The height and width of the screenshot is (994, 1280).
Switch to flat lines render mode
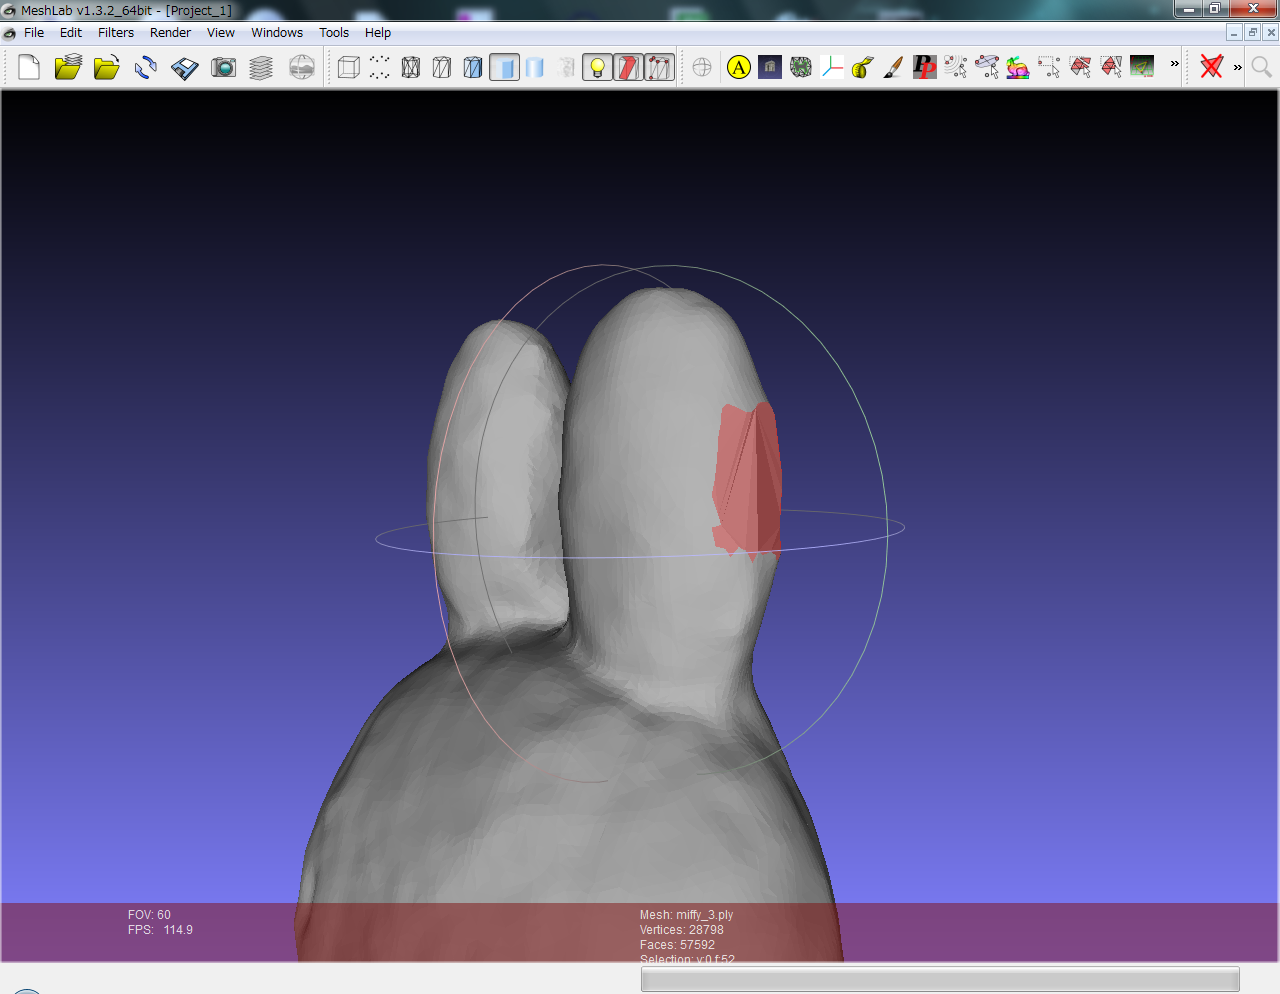[473, 67]
